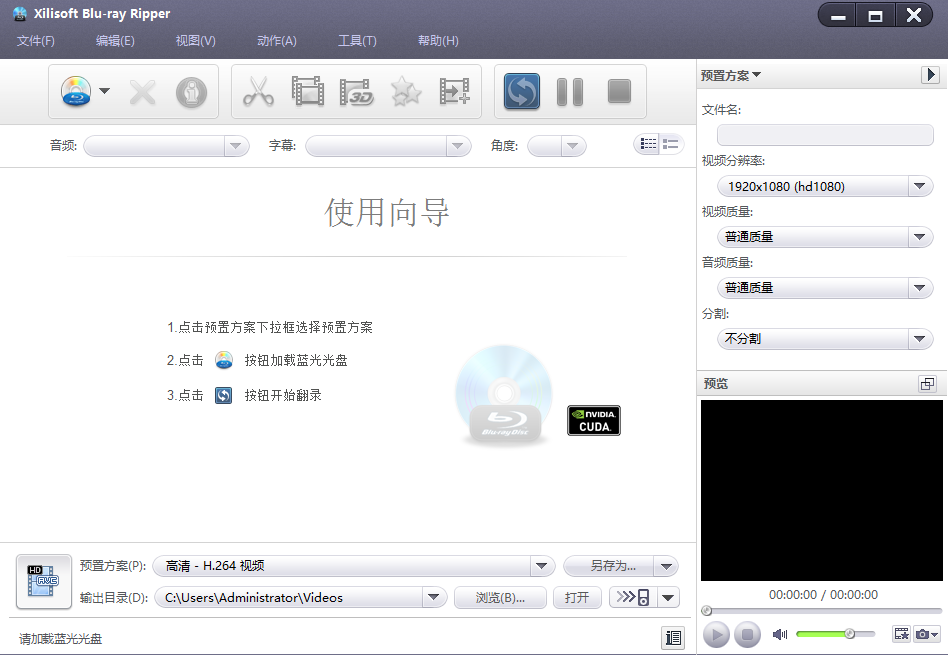Open the snapshot options arrow
948x655 pixels.
pos(935,634)
